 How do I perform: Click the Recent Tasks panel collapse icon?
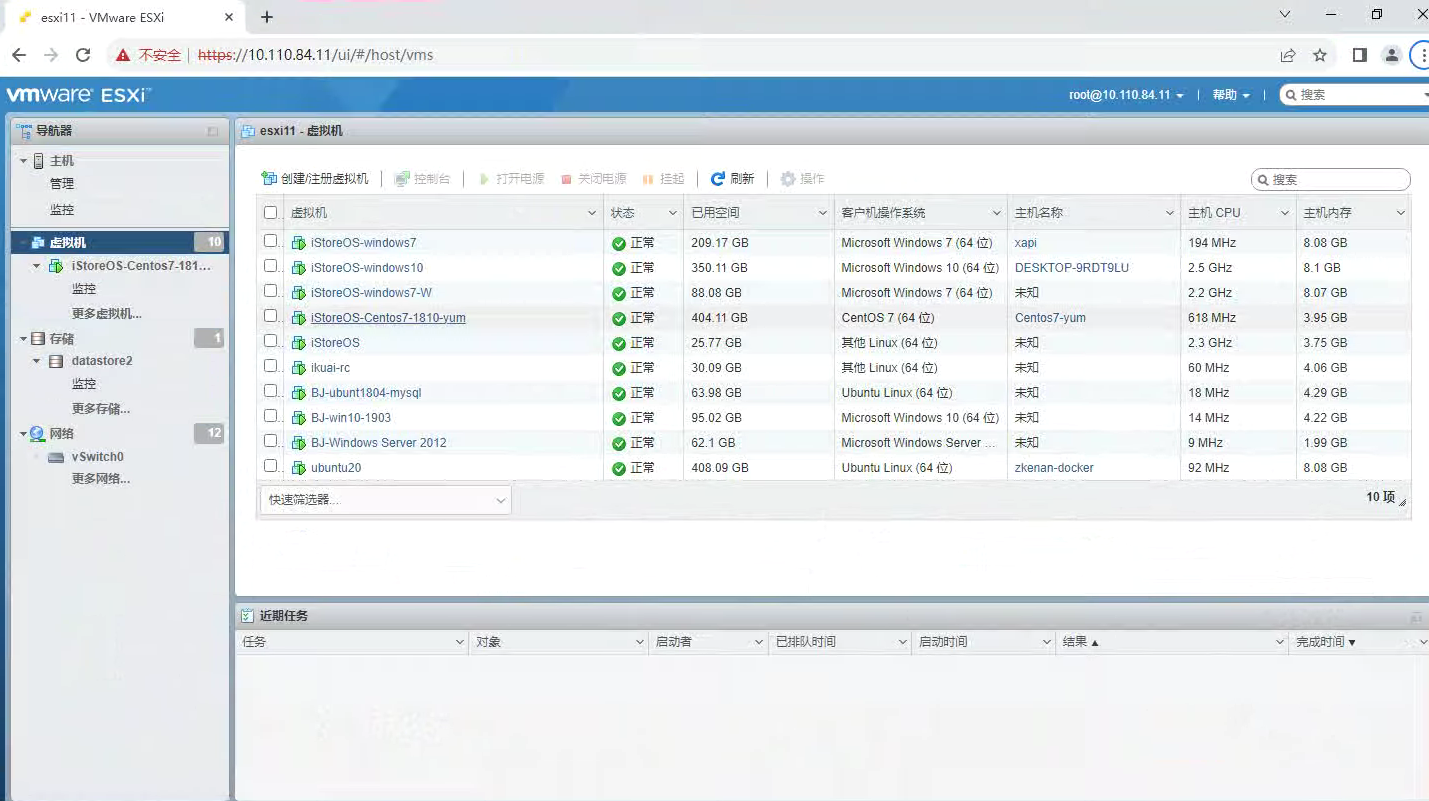click(x=1416, y=617)
